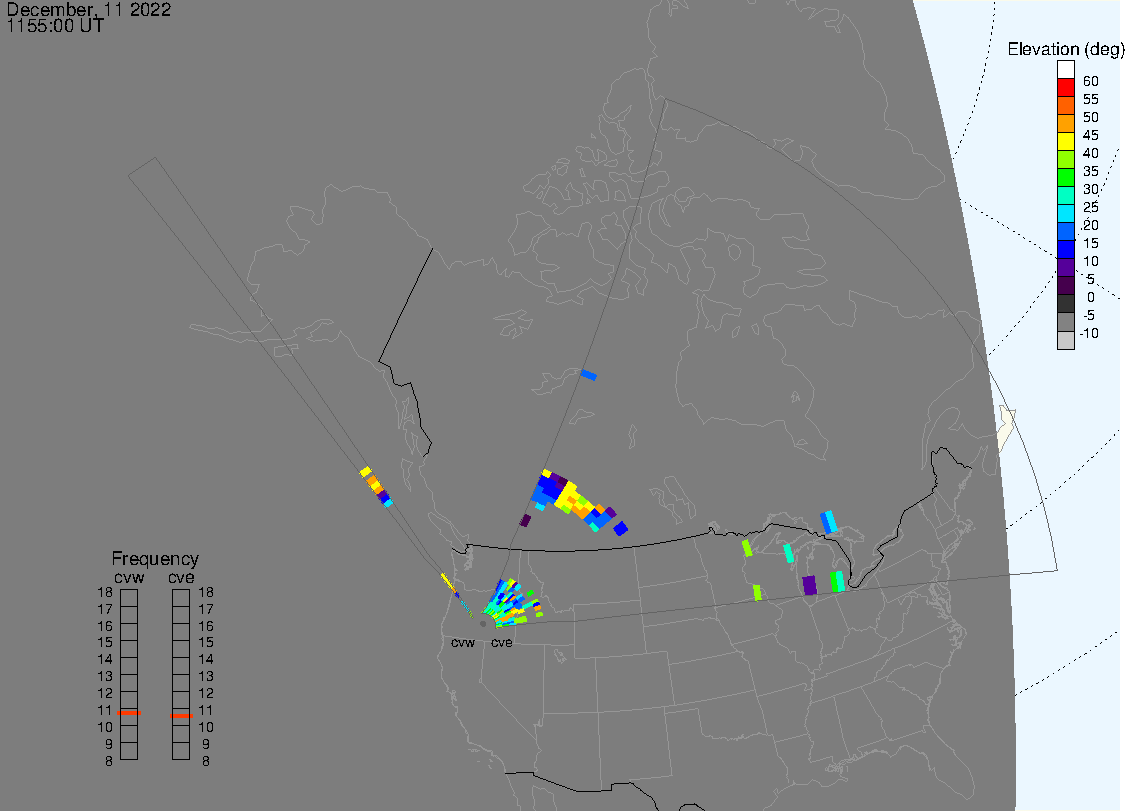Select the light gray bottom legend swatch
The image size is (1125, 811).
[1066, 341]
